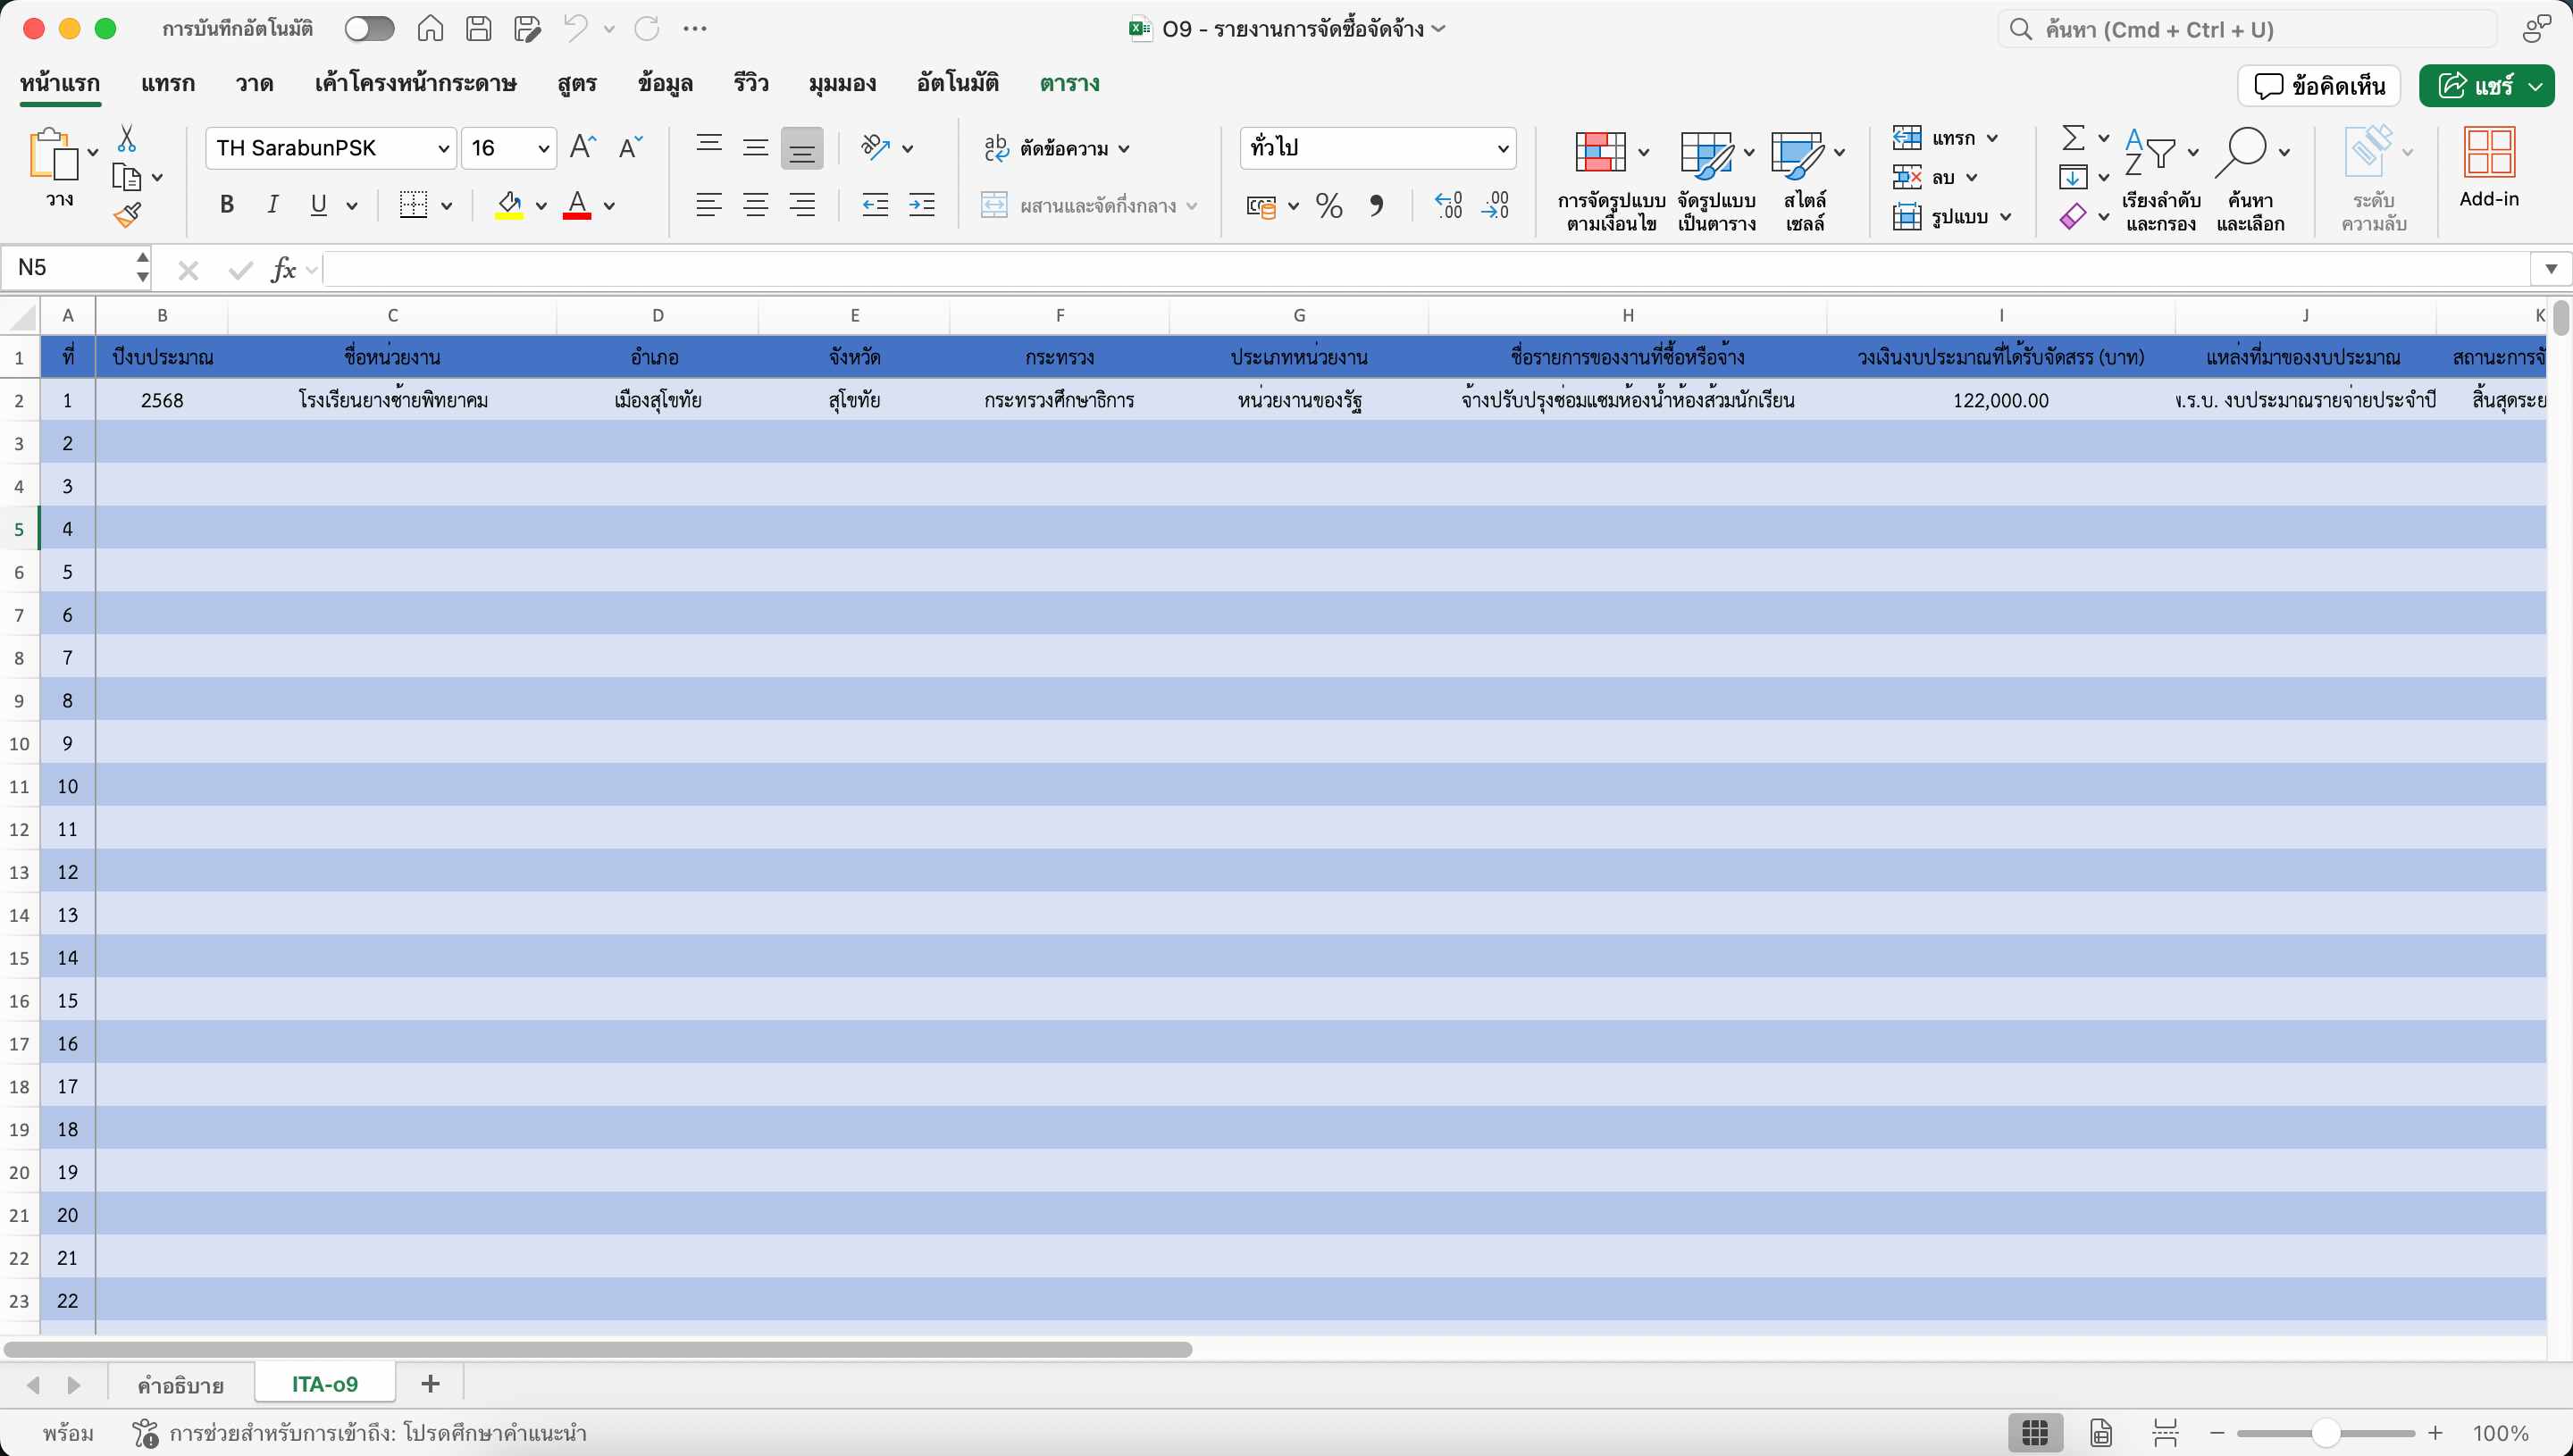Click the AutoSum sigma icon

(x=2073, y=137)
